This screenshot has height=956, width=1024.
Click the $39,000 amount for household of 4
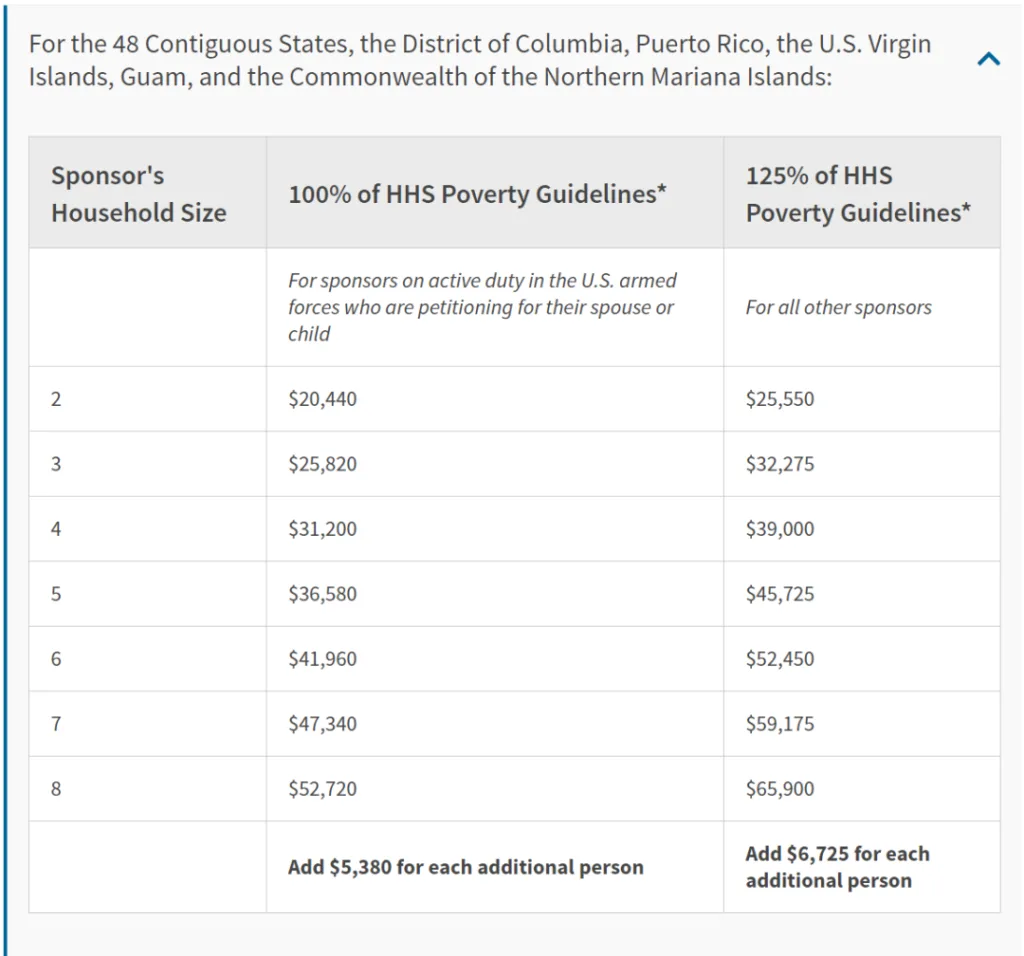pos(780,529)
